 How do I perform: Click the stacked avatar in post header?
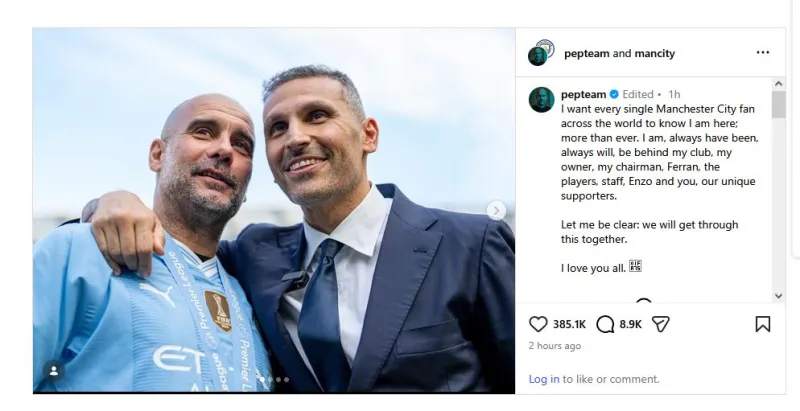541,53
